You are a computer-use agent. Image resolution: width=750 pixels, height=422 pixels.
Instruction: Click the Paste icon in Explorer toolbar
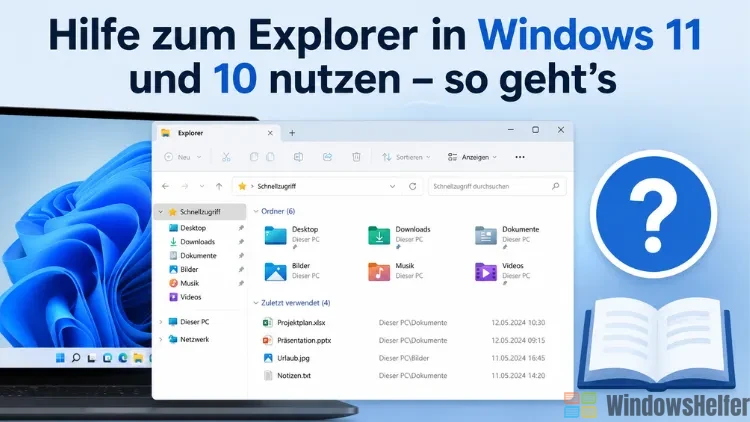point(270,157)
